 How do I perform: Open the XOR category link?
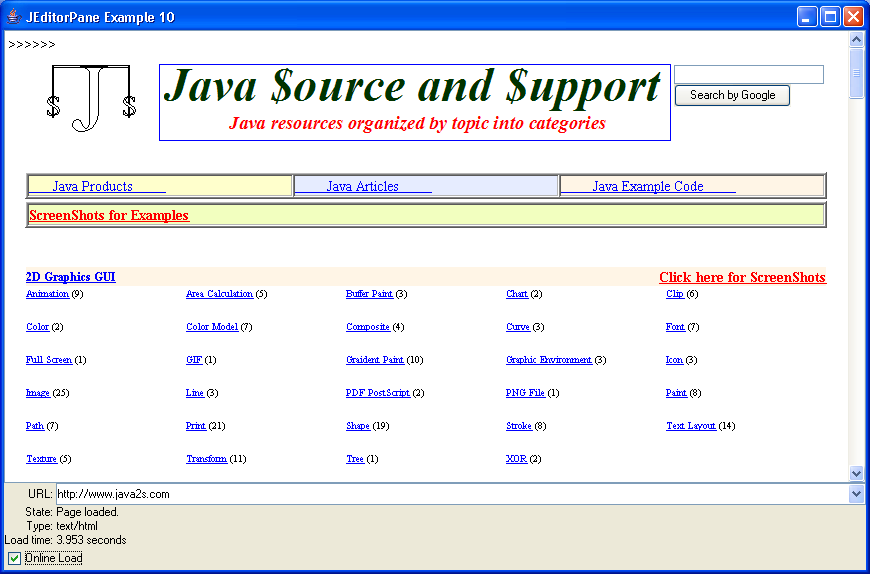517,459
